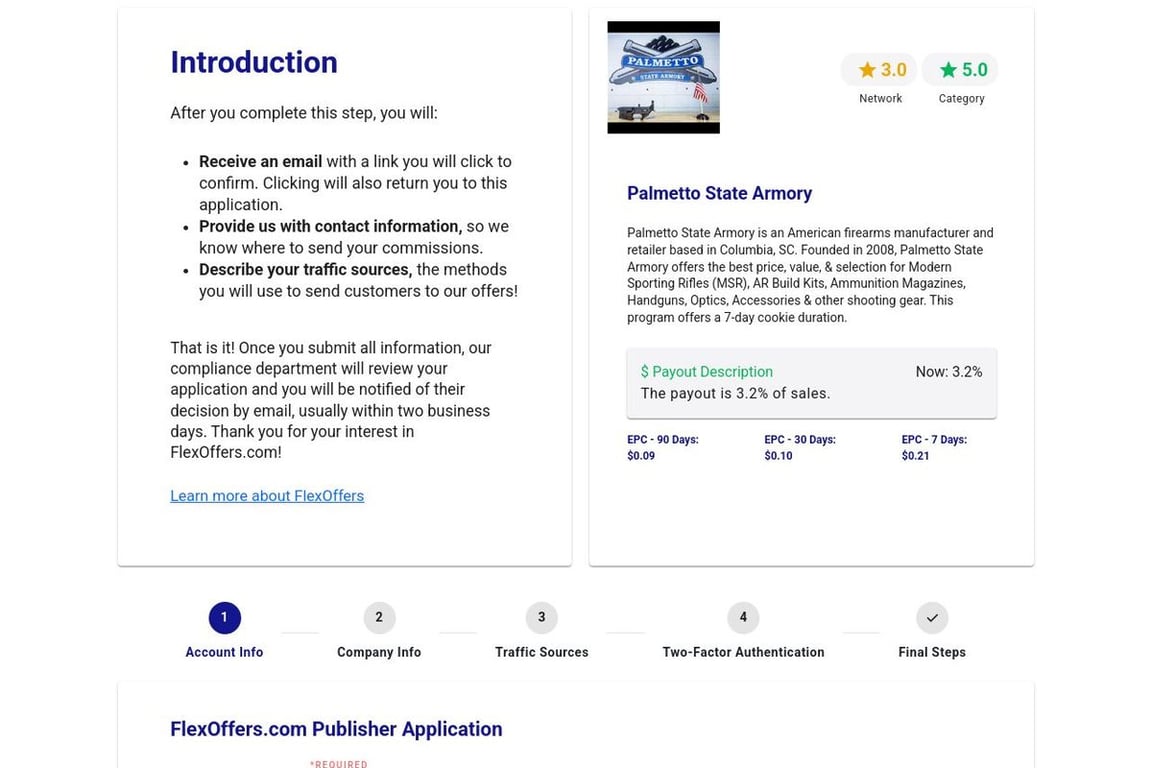Click the 'Network' label under rating
This screenshot has height=768, width=1152.
pyautogui.click(x=880, y=98)
